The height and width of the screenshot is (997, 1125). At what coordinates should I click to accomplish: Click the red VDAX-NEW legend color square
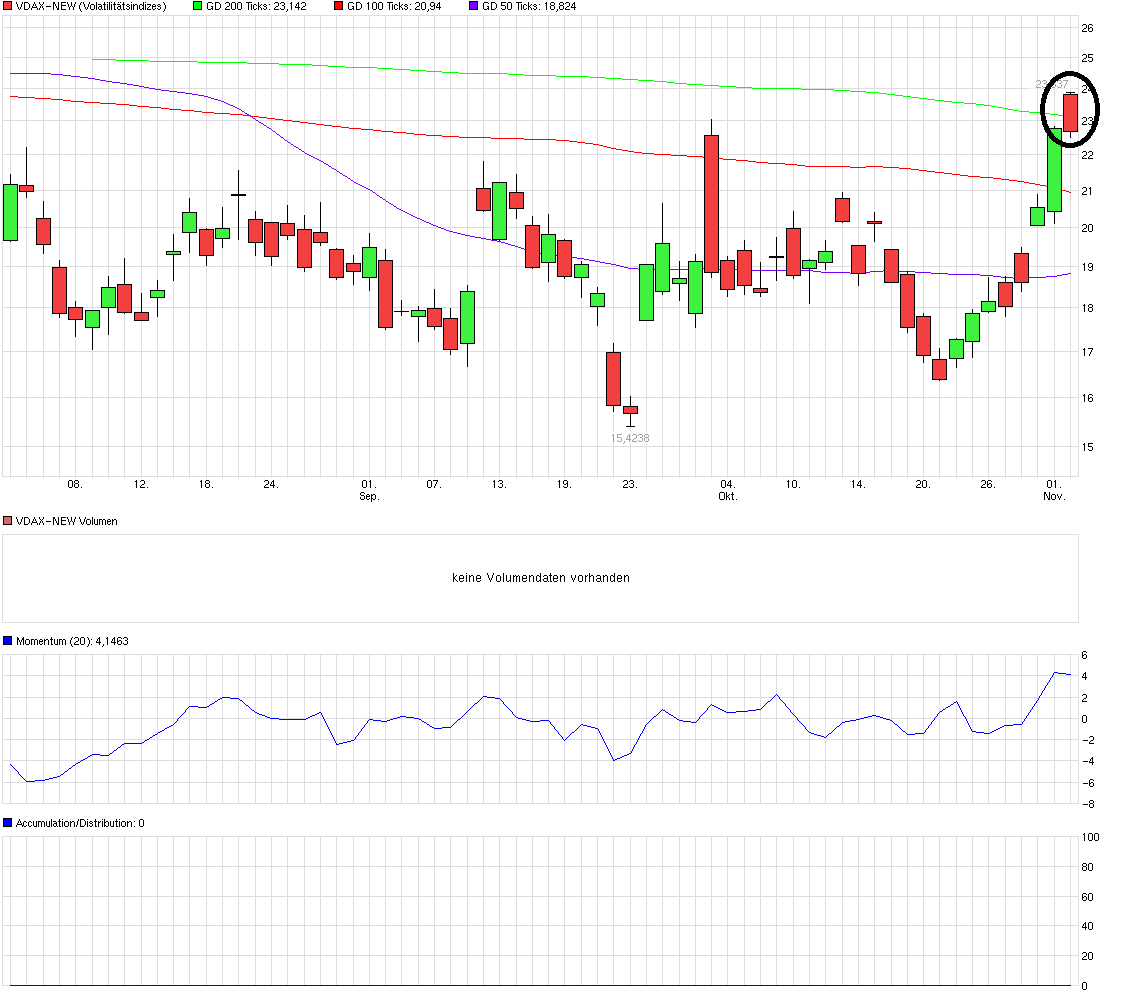click(x=7, y=6)
